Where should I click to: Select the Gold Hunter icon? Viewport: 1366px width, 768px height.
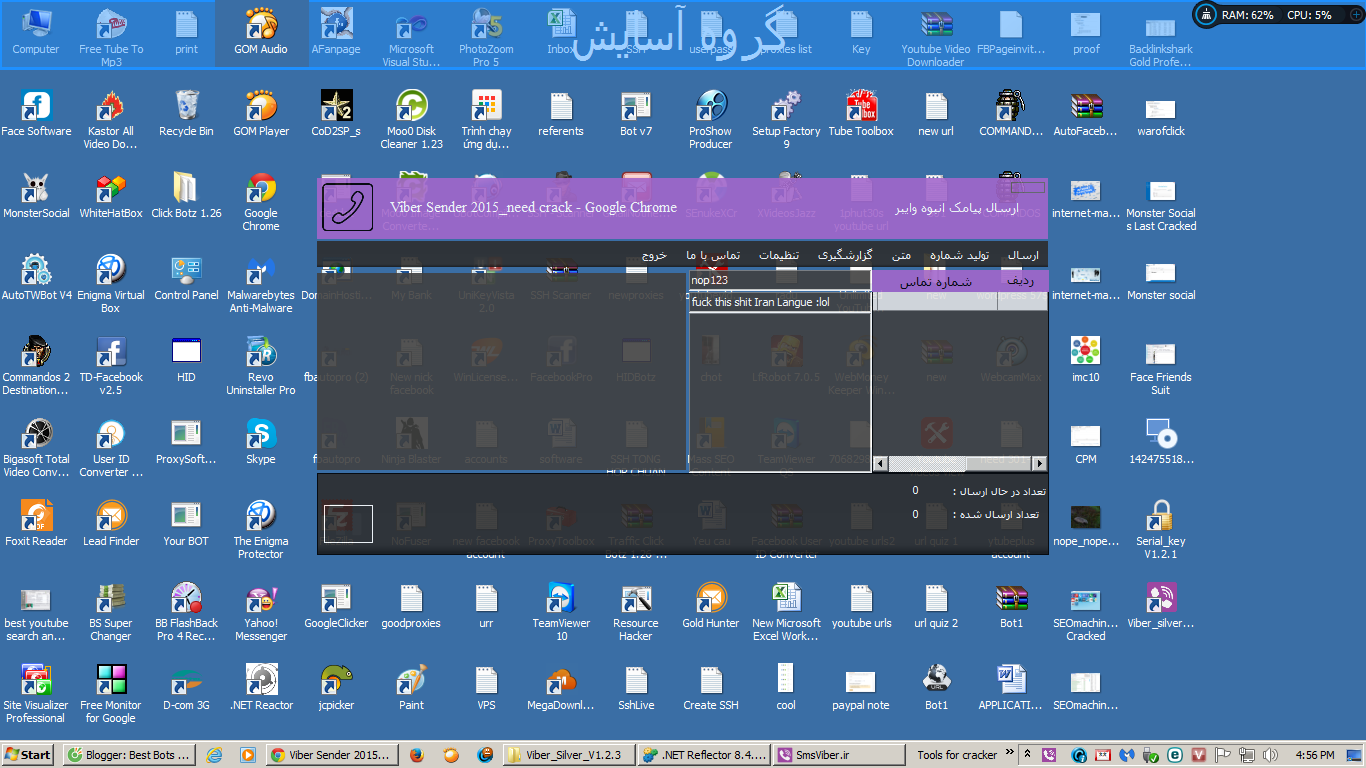click(711, 606)
